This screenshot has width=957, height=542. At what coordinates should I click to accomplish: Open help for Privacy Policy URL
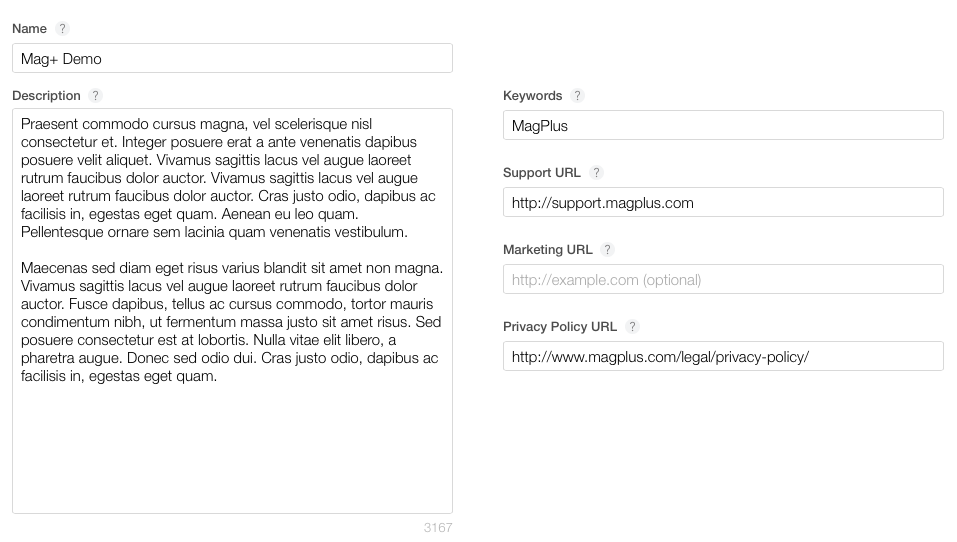click(x=632, y=327)
